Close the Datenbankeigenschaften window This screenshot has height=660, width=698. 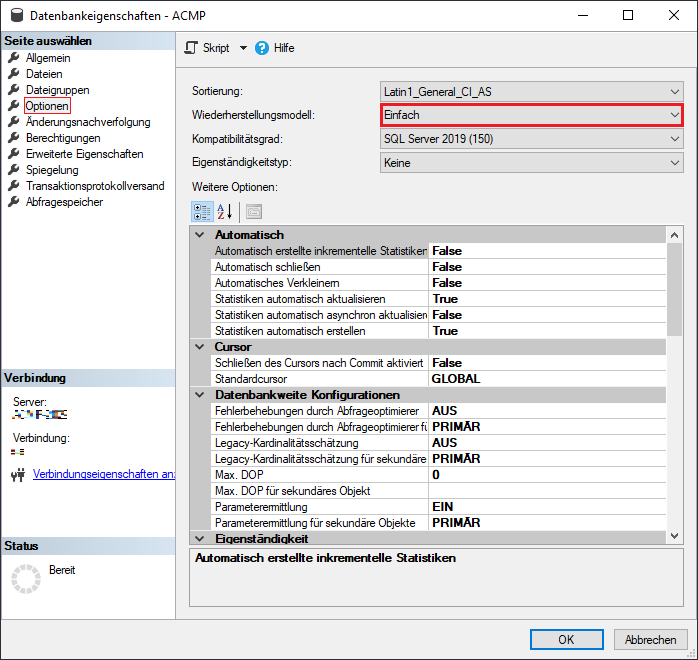point(674,15)
